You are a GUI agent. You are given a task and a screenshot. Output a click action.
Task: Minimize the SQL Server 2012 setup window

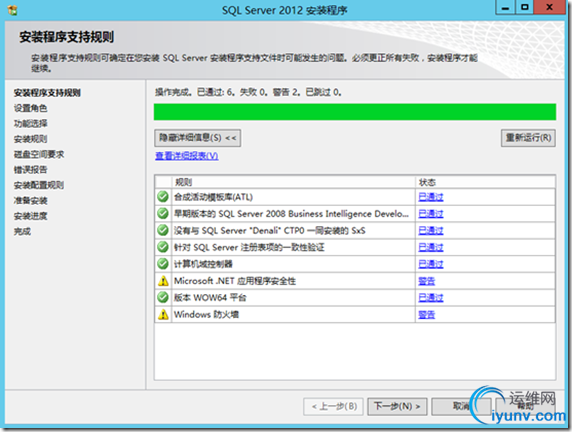pyautogui.click(x=506, y=7)
